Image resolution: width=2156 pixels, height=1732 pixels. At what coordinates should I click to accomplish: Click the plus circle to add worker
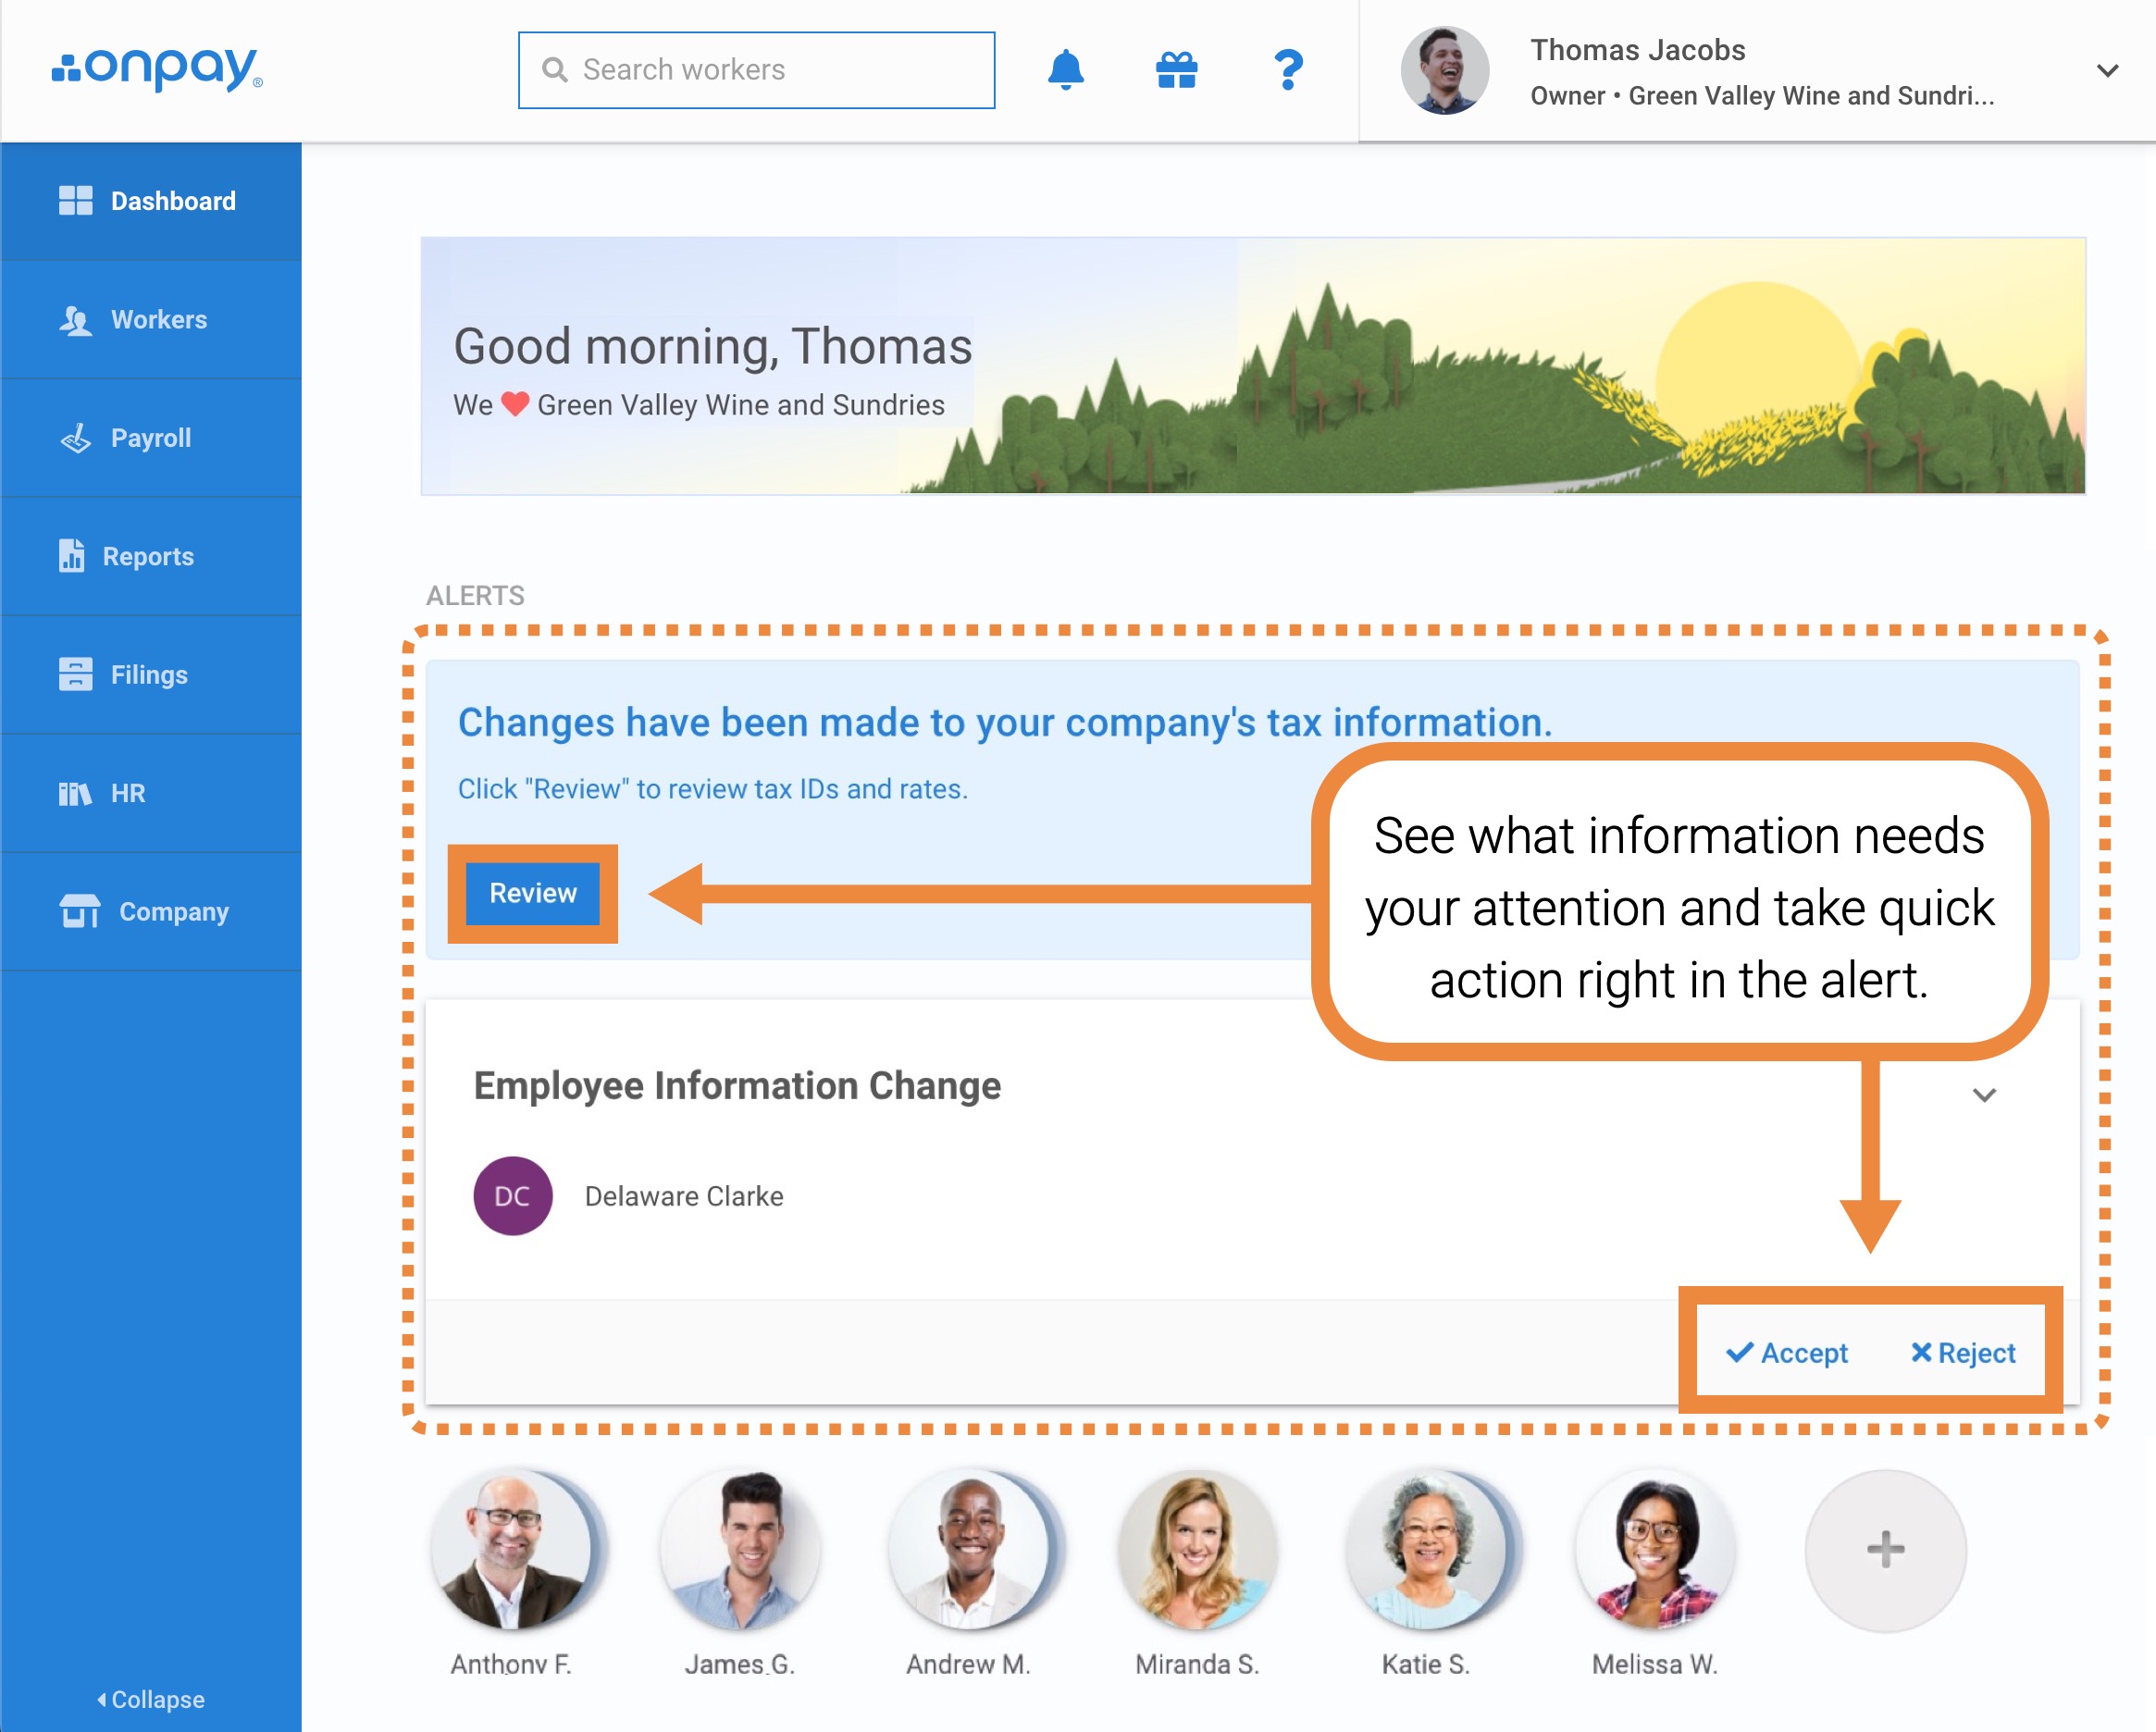coord(1884,1549)
